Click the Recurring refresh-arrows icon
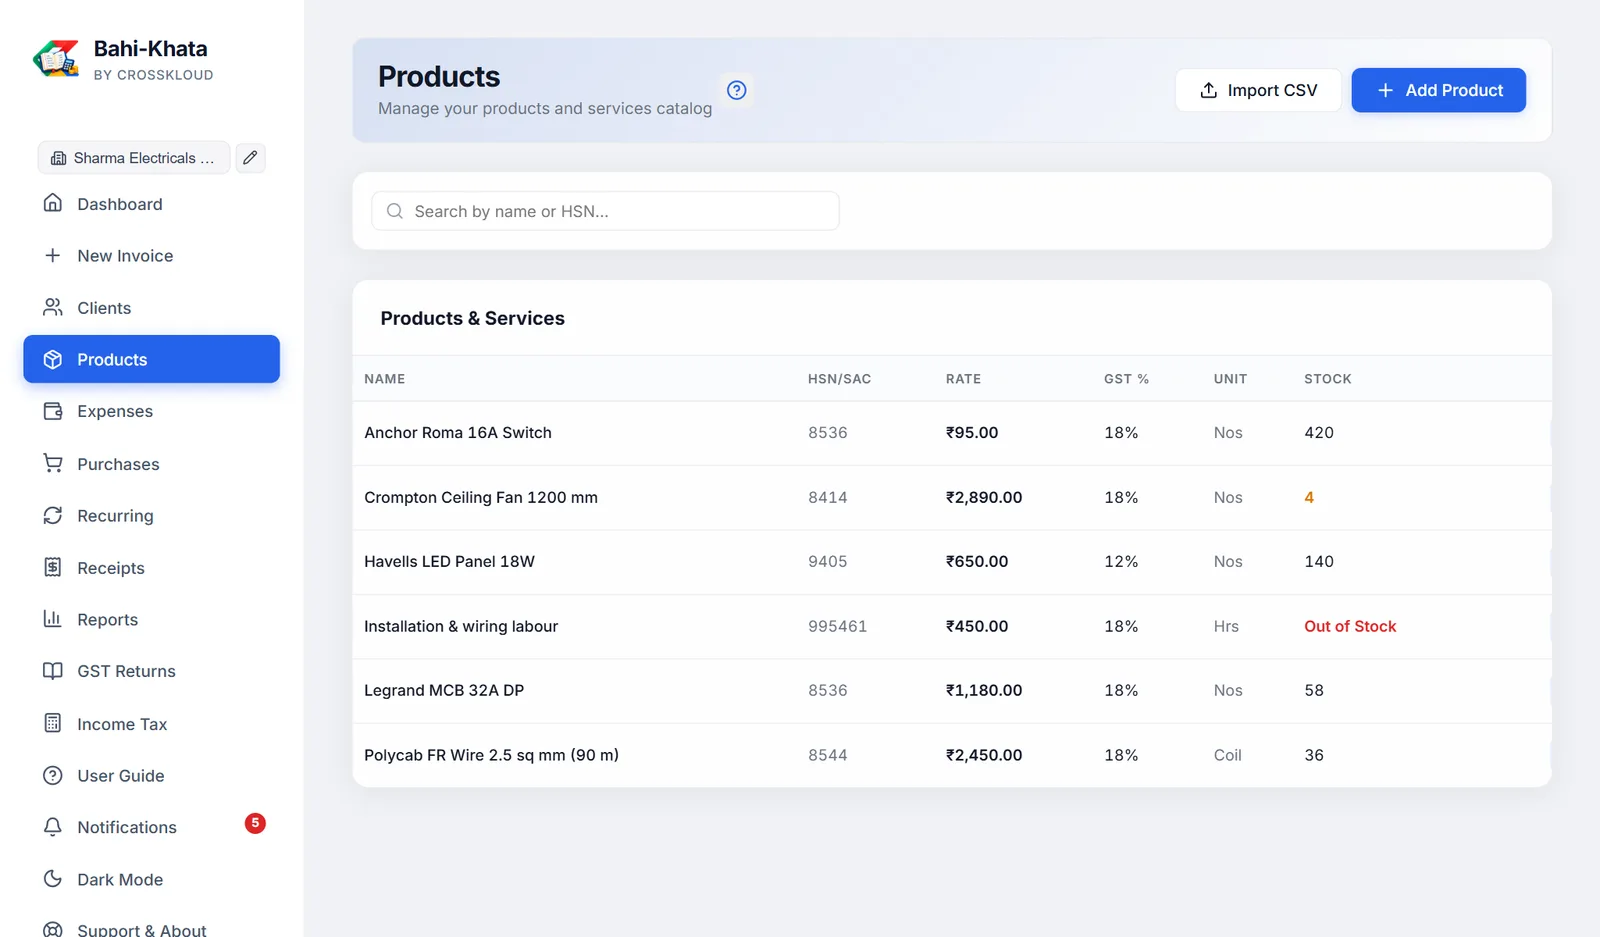The width and height of the screenshot is (1600, 937). 53,515
